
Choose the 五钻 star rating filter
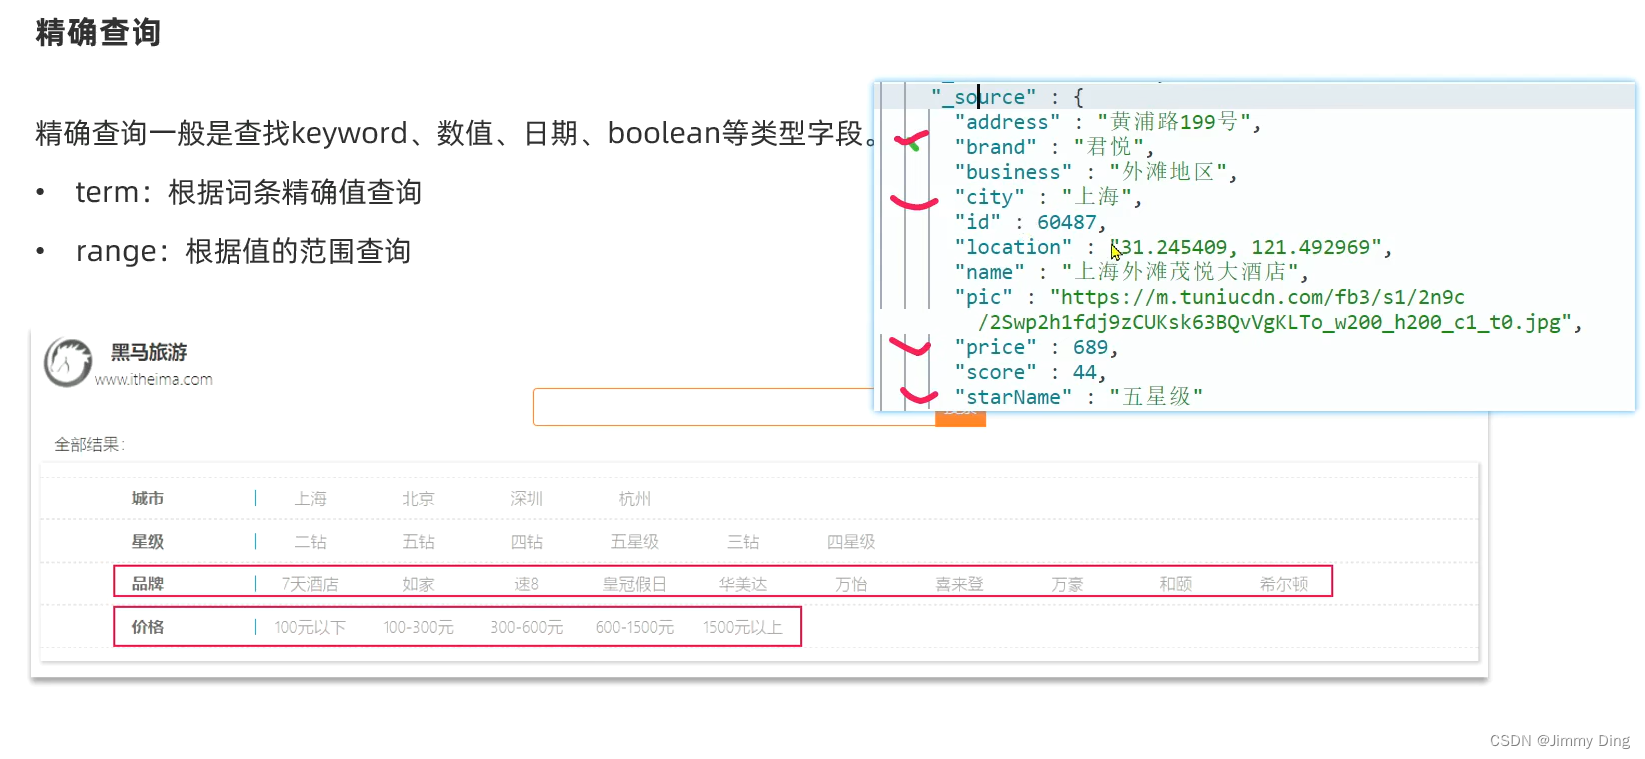pos(418,541)
